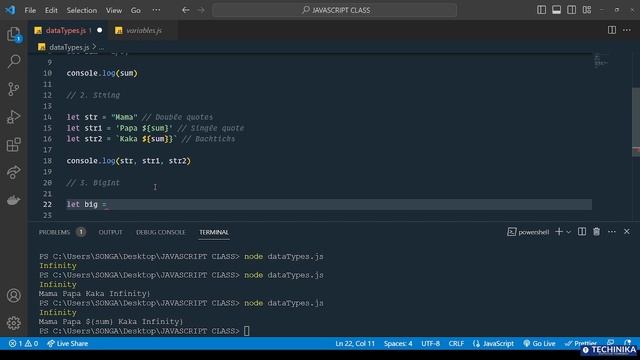640x360 pixels.
Task: Open the terminal launch profile dropdown arrow
Action: pos(568,232)
